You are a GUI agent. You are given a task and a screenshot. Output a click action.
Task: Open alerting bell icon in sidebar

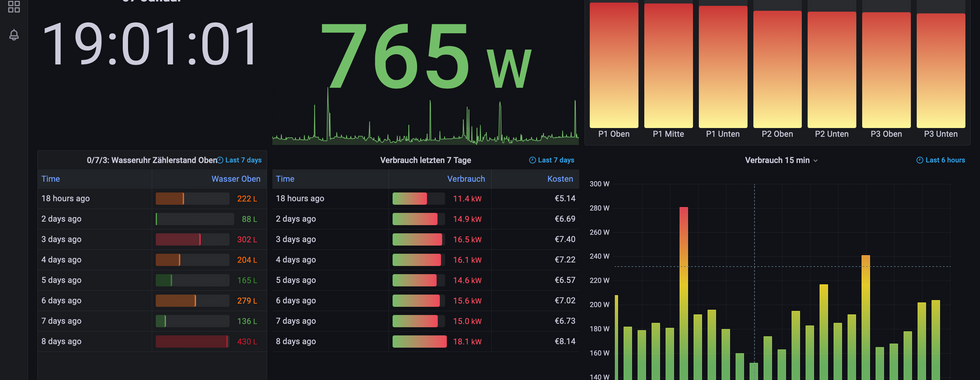click(x=14, y=35)
